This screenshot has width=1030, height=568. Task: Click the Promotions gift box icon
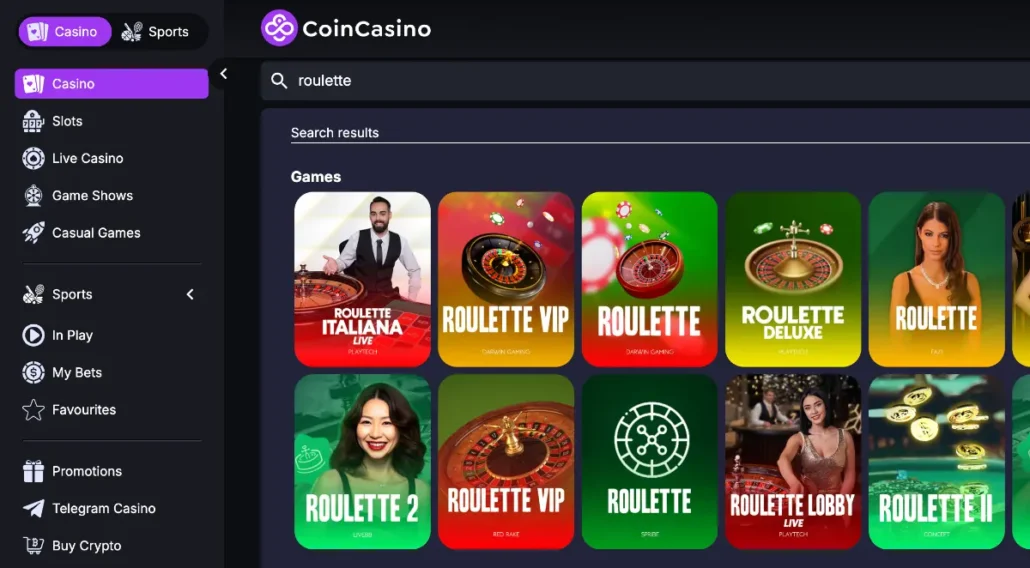point(33,471)
